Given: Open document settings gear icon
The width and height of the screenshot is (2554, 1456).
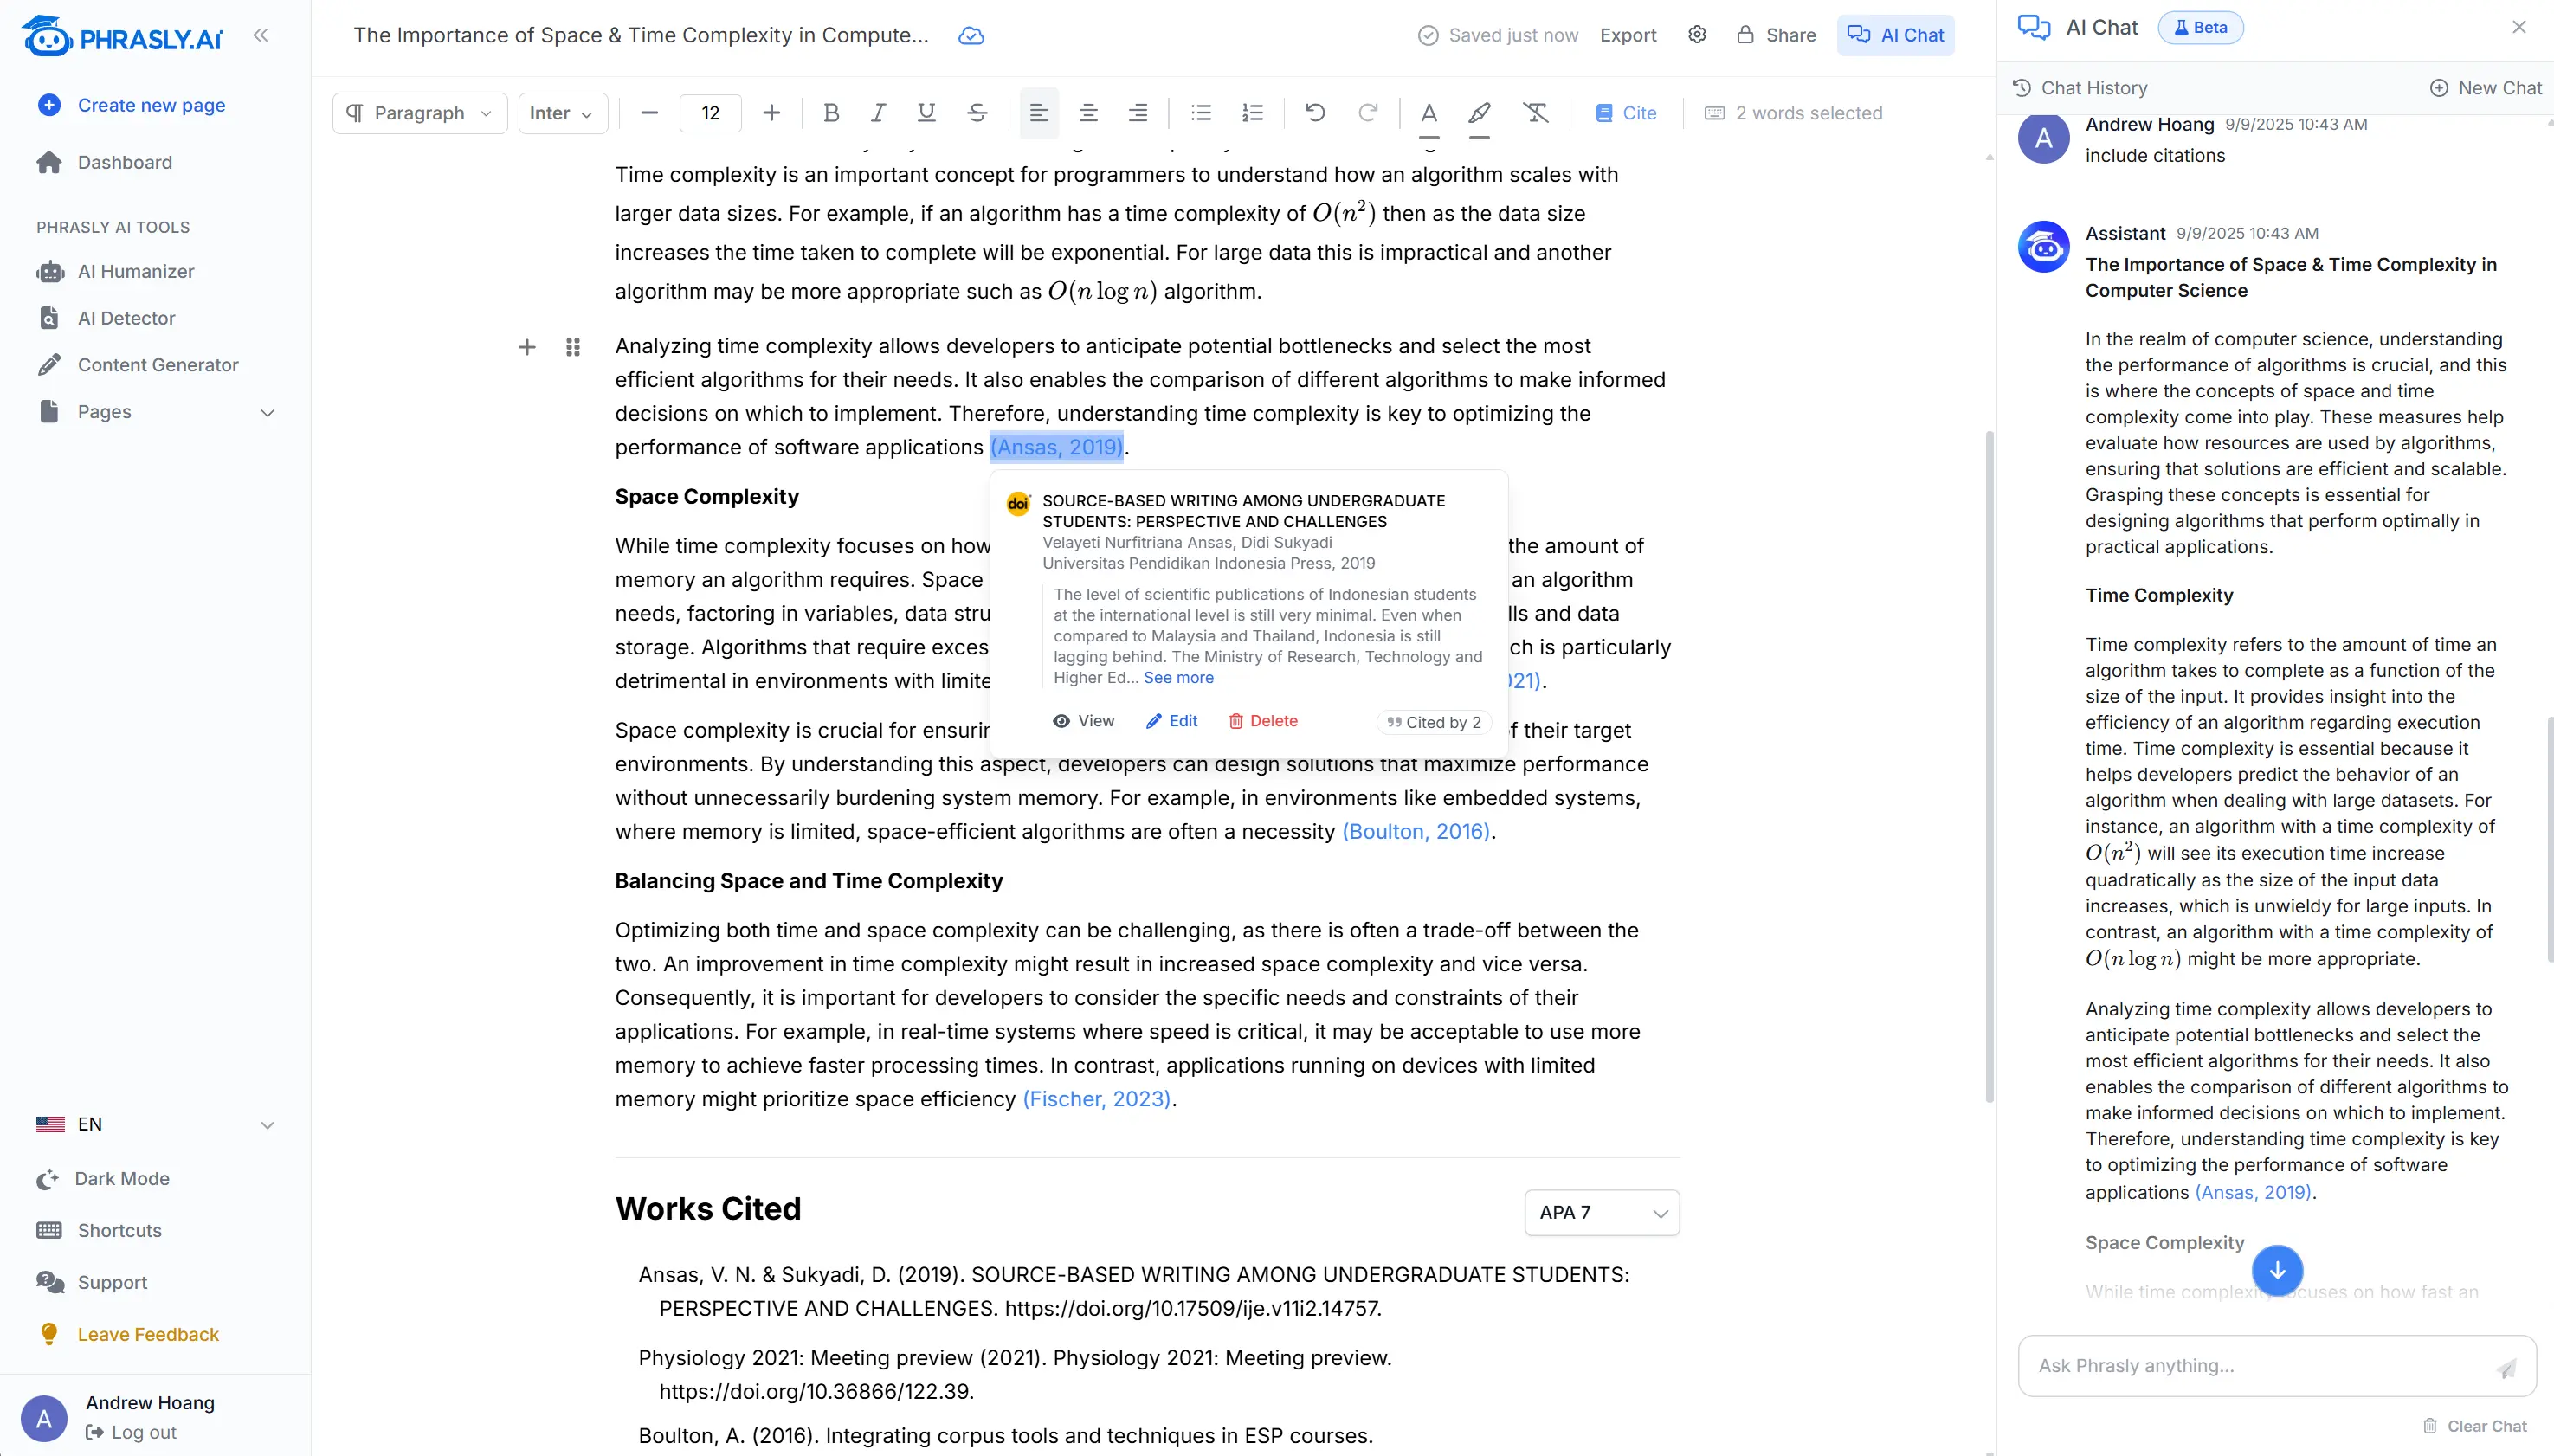Looking at the screenshot, I should [1697, 35].
